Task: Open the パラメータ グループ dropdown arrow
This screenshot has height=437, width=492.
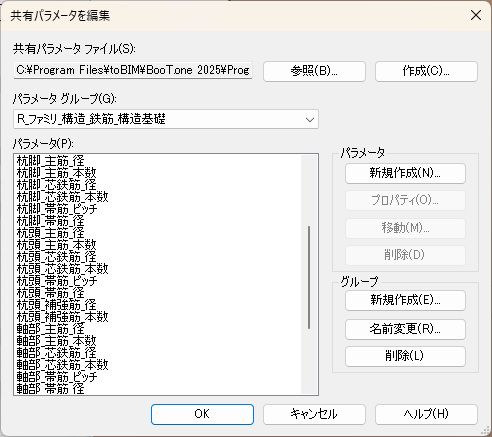Action: click(310, 119)
